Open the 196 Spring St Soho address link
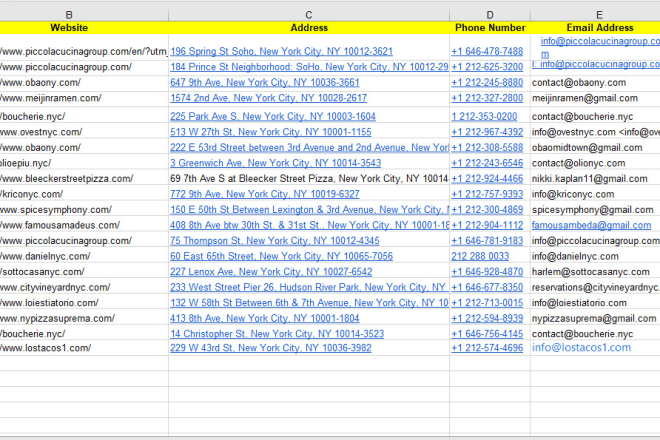 [281, 51]
